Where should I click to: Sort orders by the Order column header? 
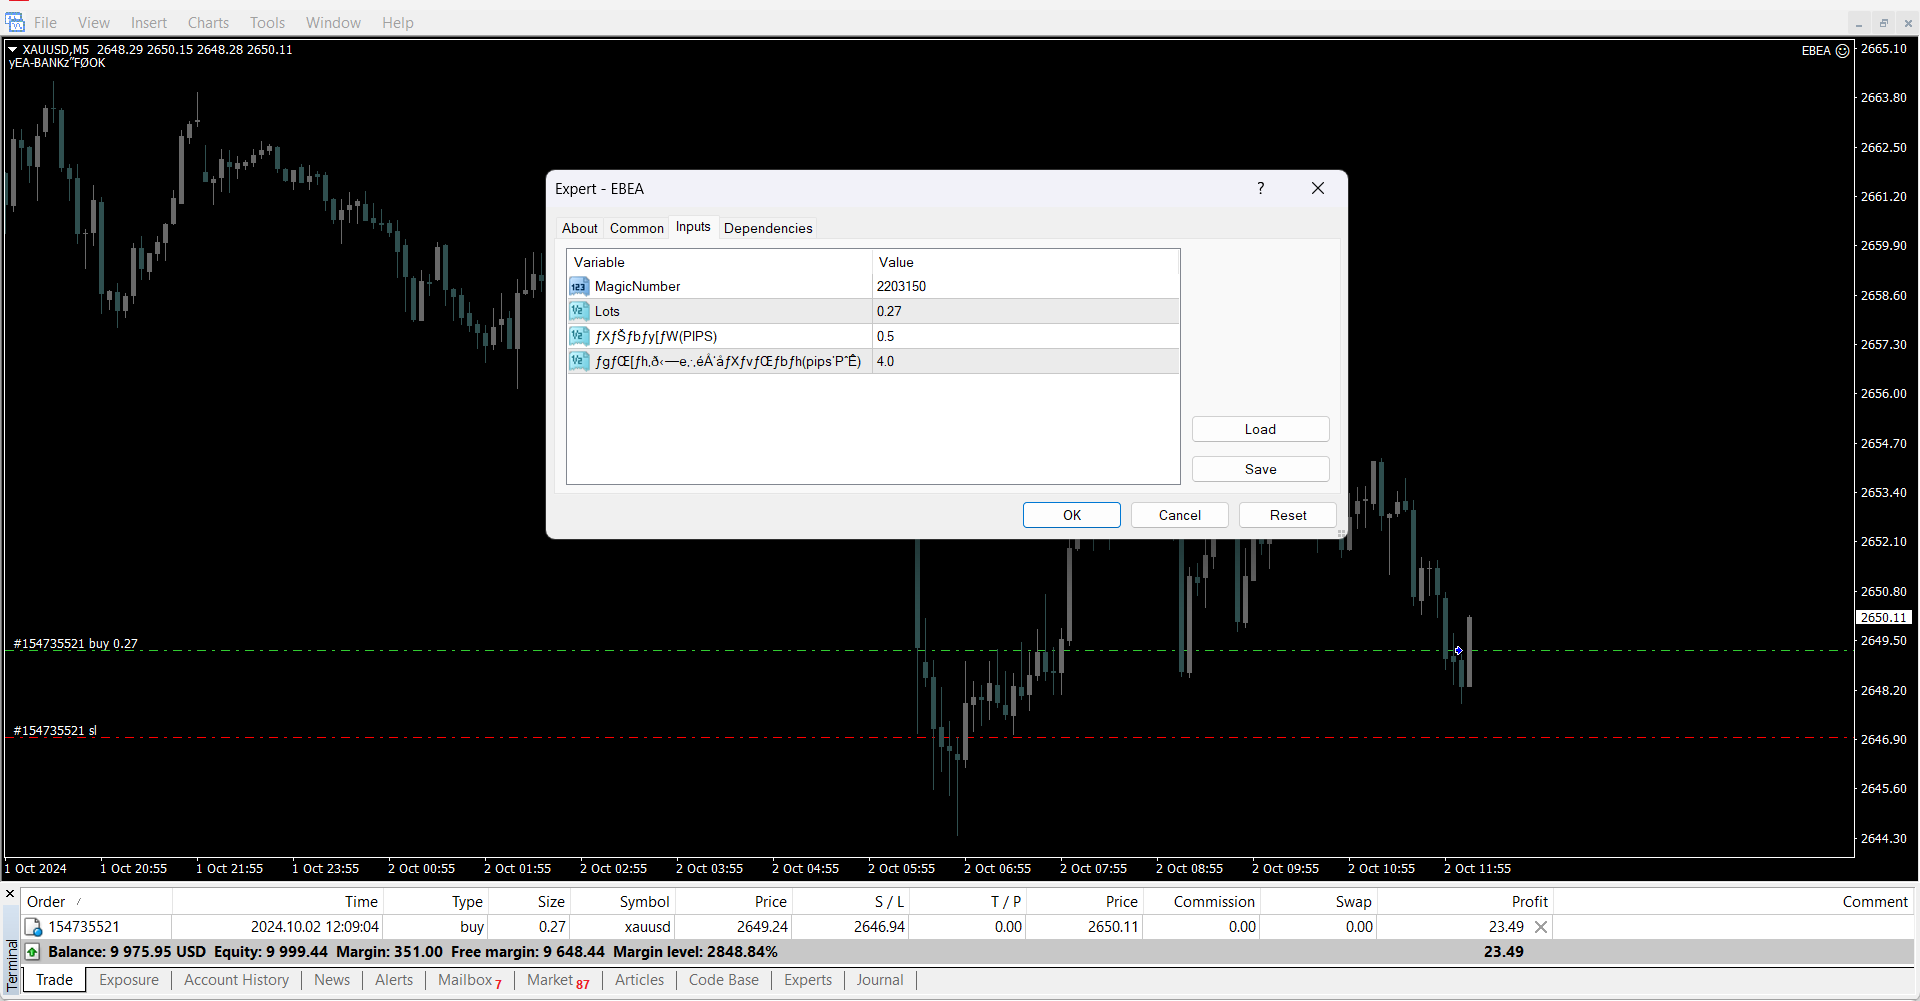(x=46, y=902)
